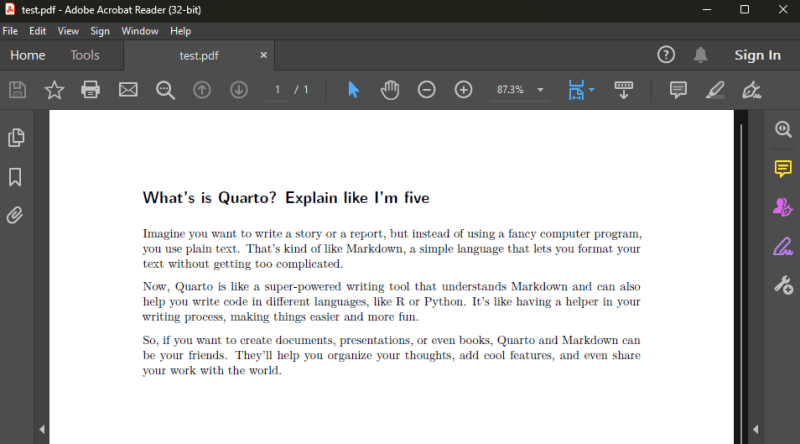Collapse the left navigation pane arrow
800x444 pixels.
(42, 429)
